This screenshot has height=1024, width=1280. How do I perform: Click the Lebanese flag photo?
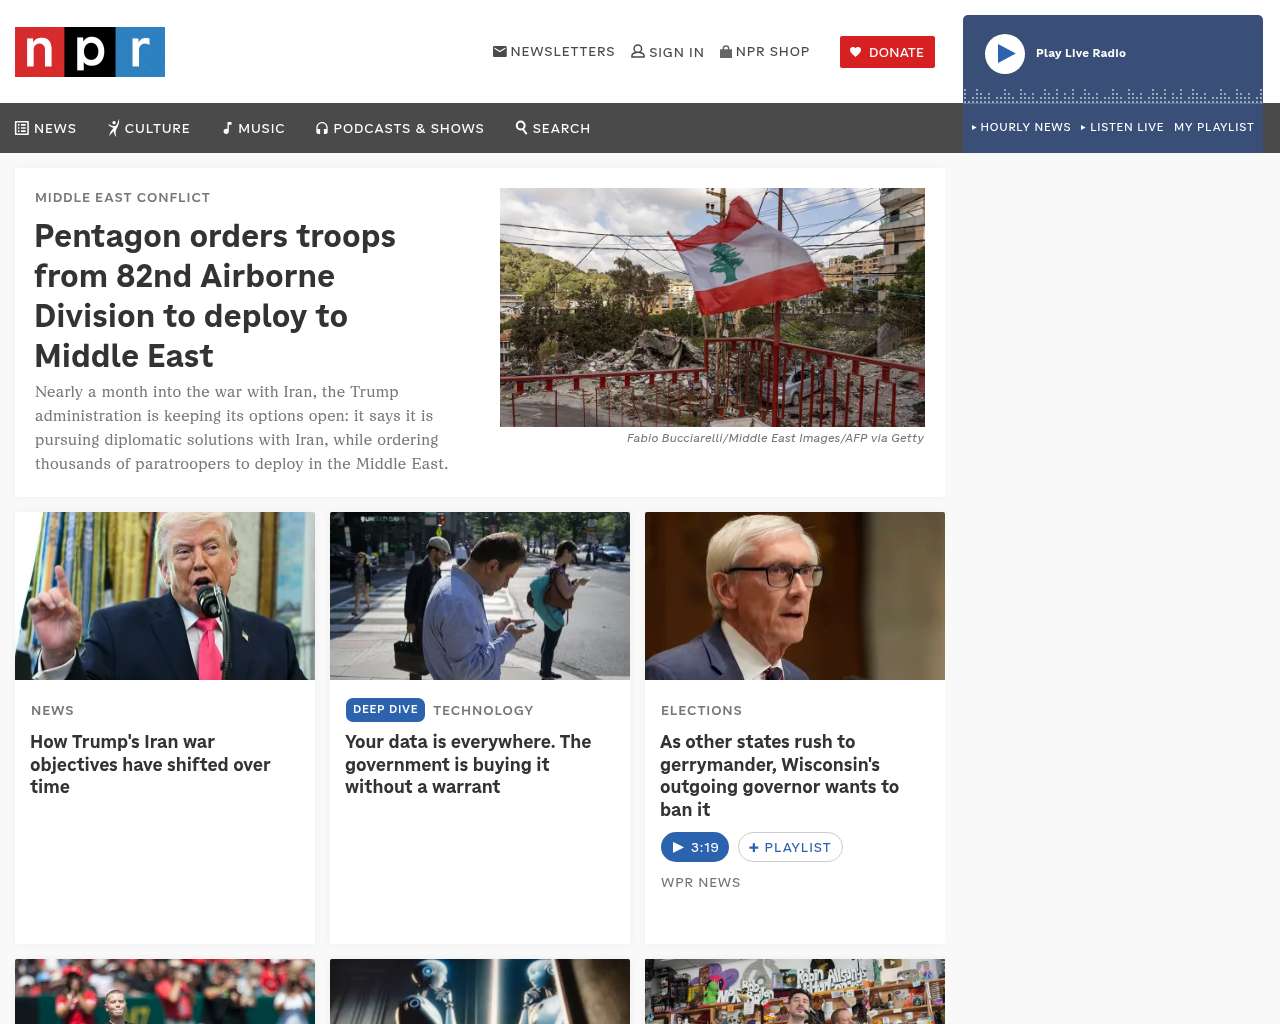click(x=712, y=307)
